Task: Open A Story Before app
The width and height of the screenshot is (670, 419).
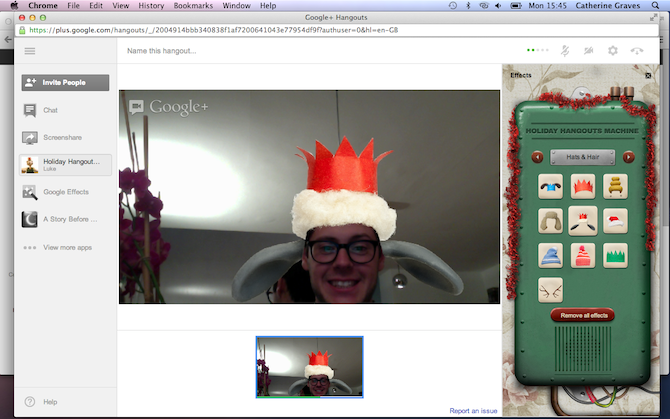Action: pos(65,220)
